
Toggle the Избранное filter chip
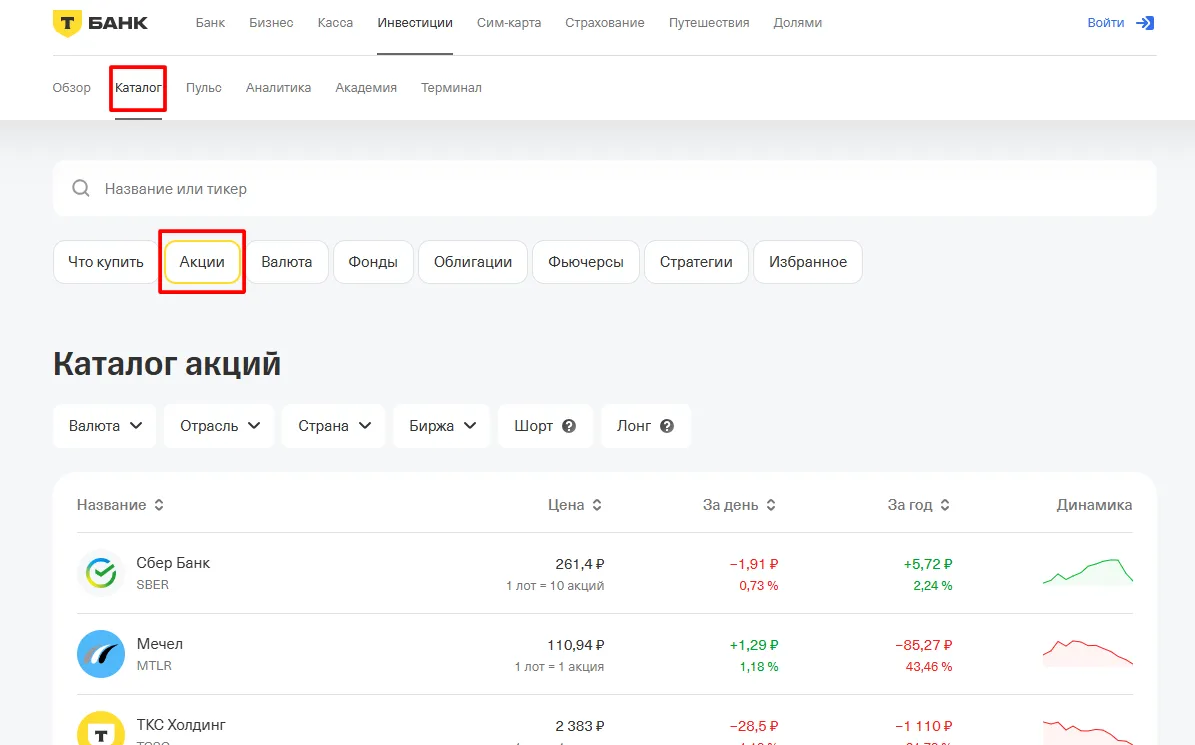808,261
